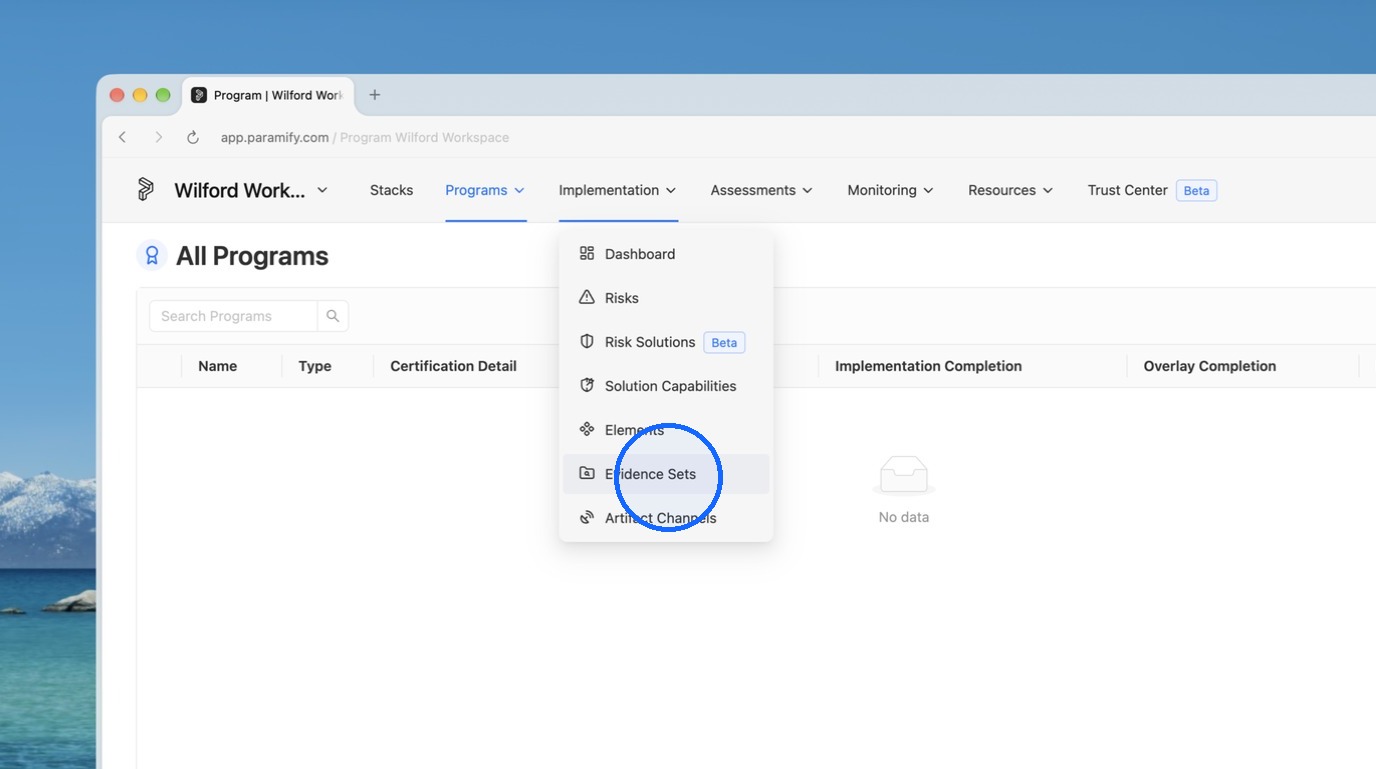Go to the Stacks page

(391, 190)
